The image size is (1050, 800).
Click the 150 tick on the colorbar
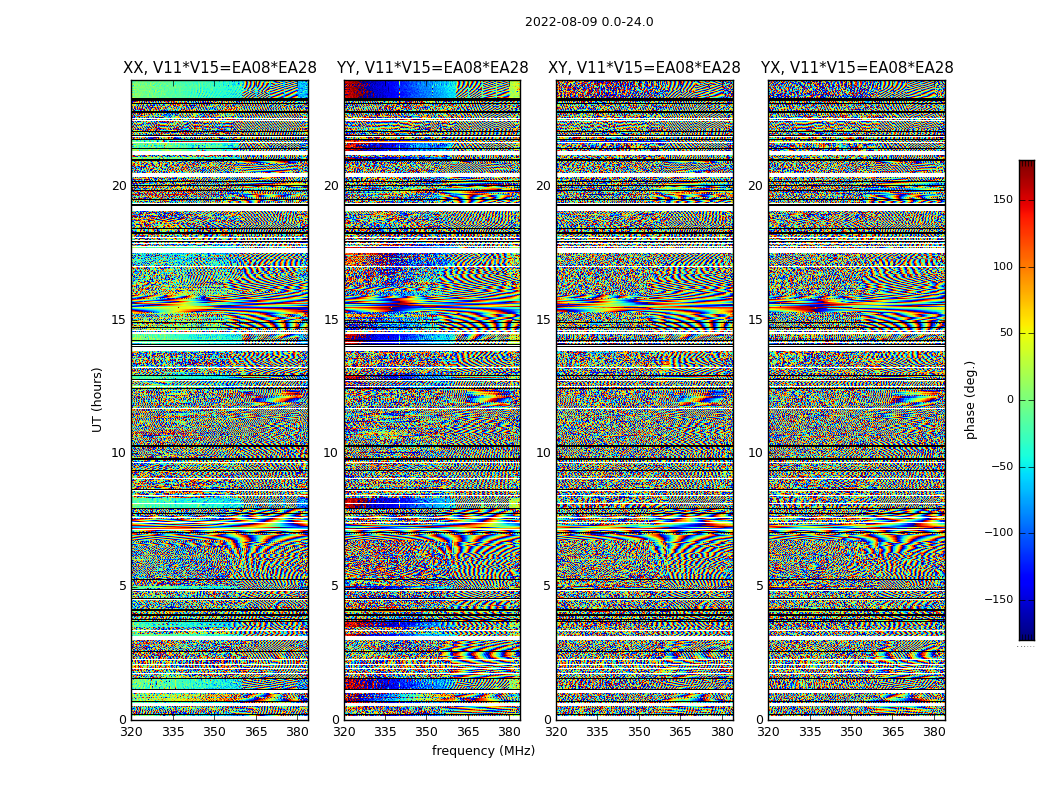pyautogui.click(x=1003, y=199)
